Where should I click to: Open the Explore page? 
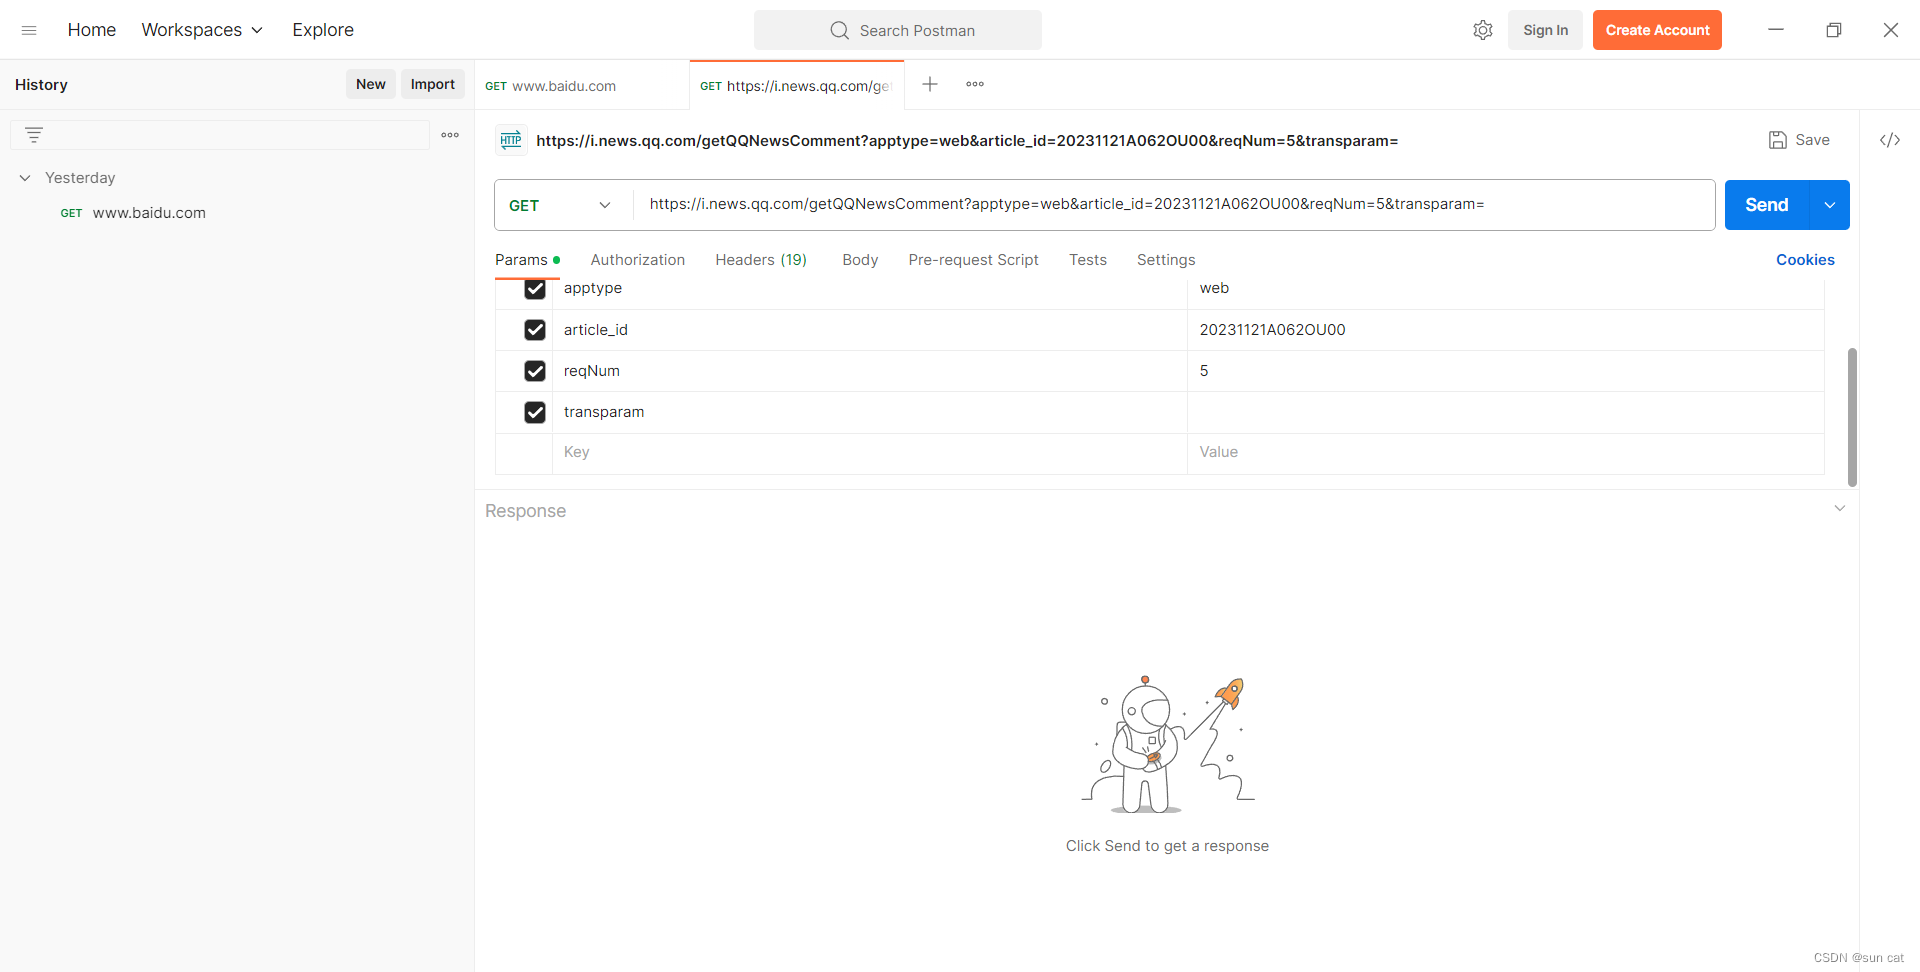coord(323,30)
